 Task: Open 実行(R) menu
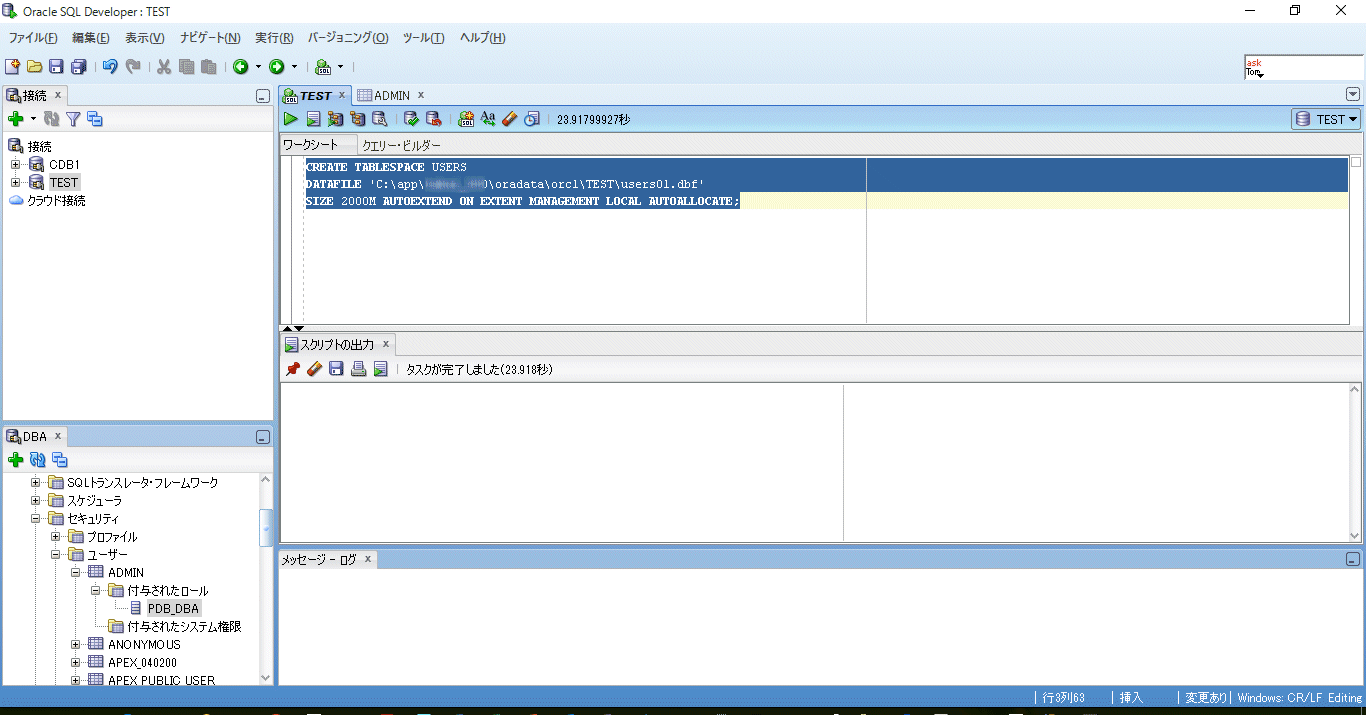click(x=274, y=38)
